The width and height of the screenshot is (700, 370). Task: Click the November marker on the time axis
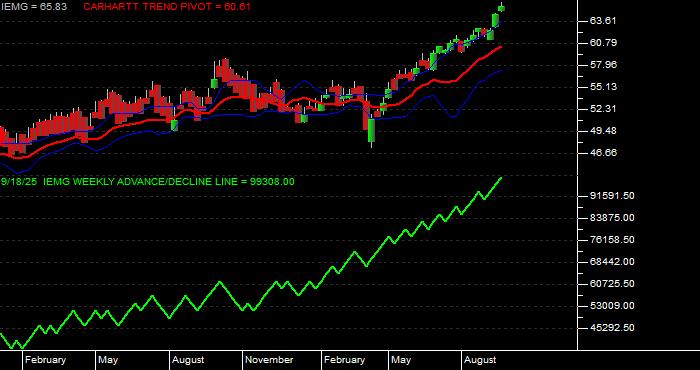point(269,360)
